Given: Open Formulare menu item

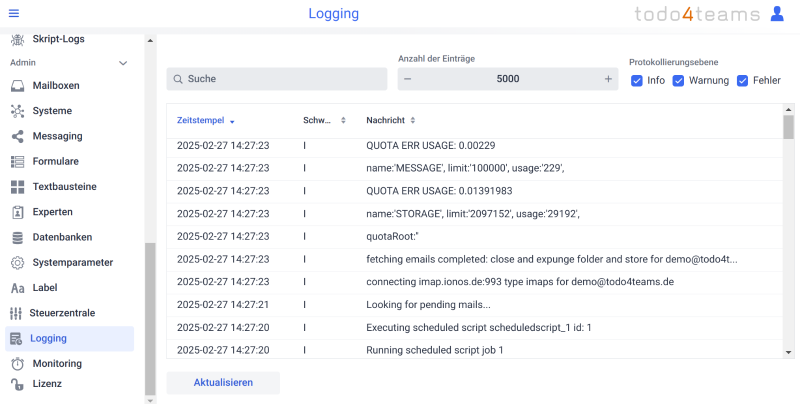Looking at the screenshot, I should pos(56,161).
